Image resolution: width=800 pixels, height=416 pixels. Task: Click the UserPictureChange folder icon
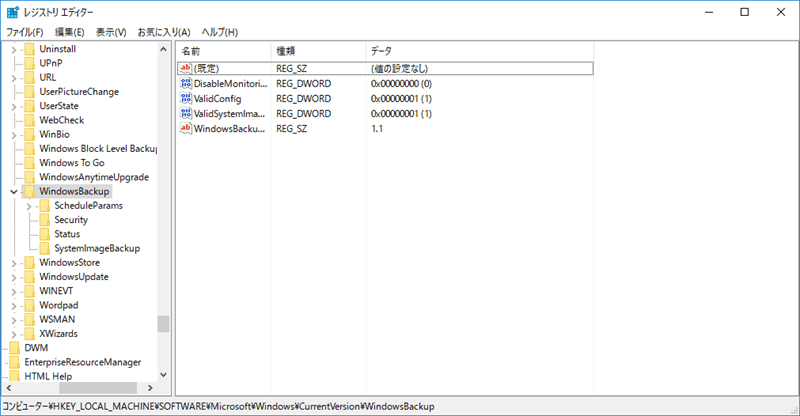[x=30, y=92]
